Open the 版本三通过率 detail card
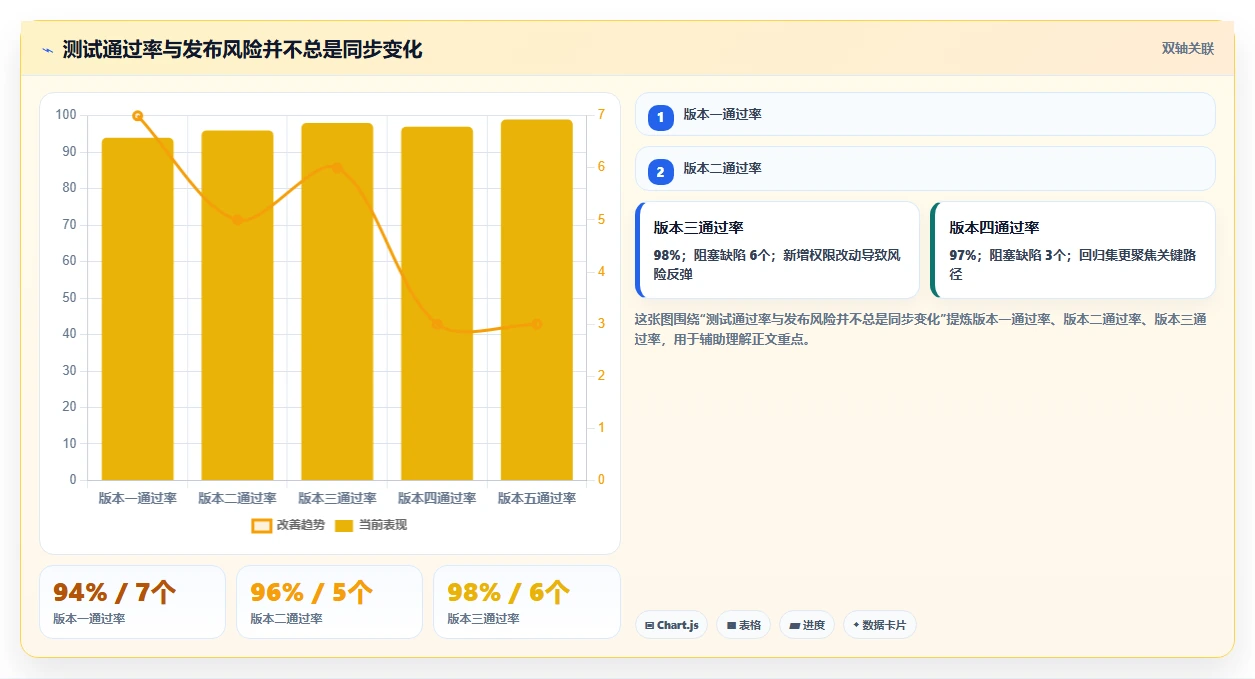 coord(777,250)
